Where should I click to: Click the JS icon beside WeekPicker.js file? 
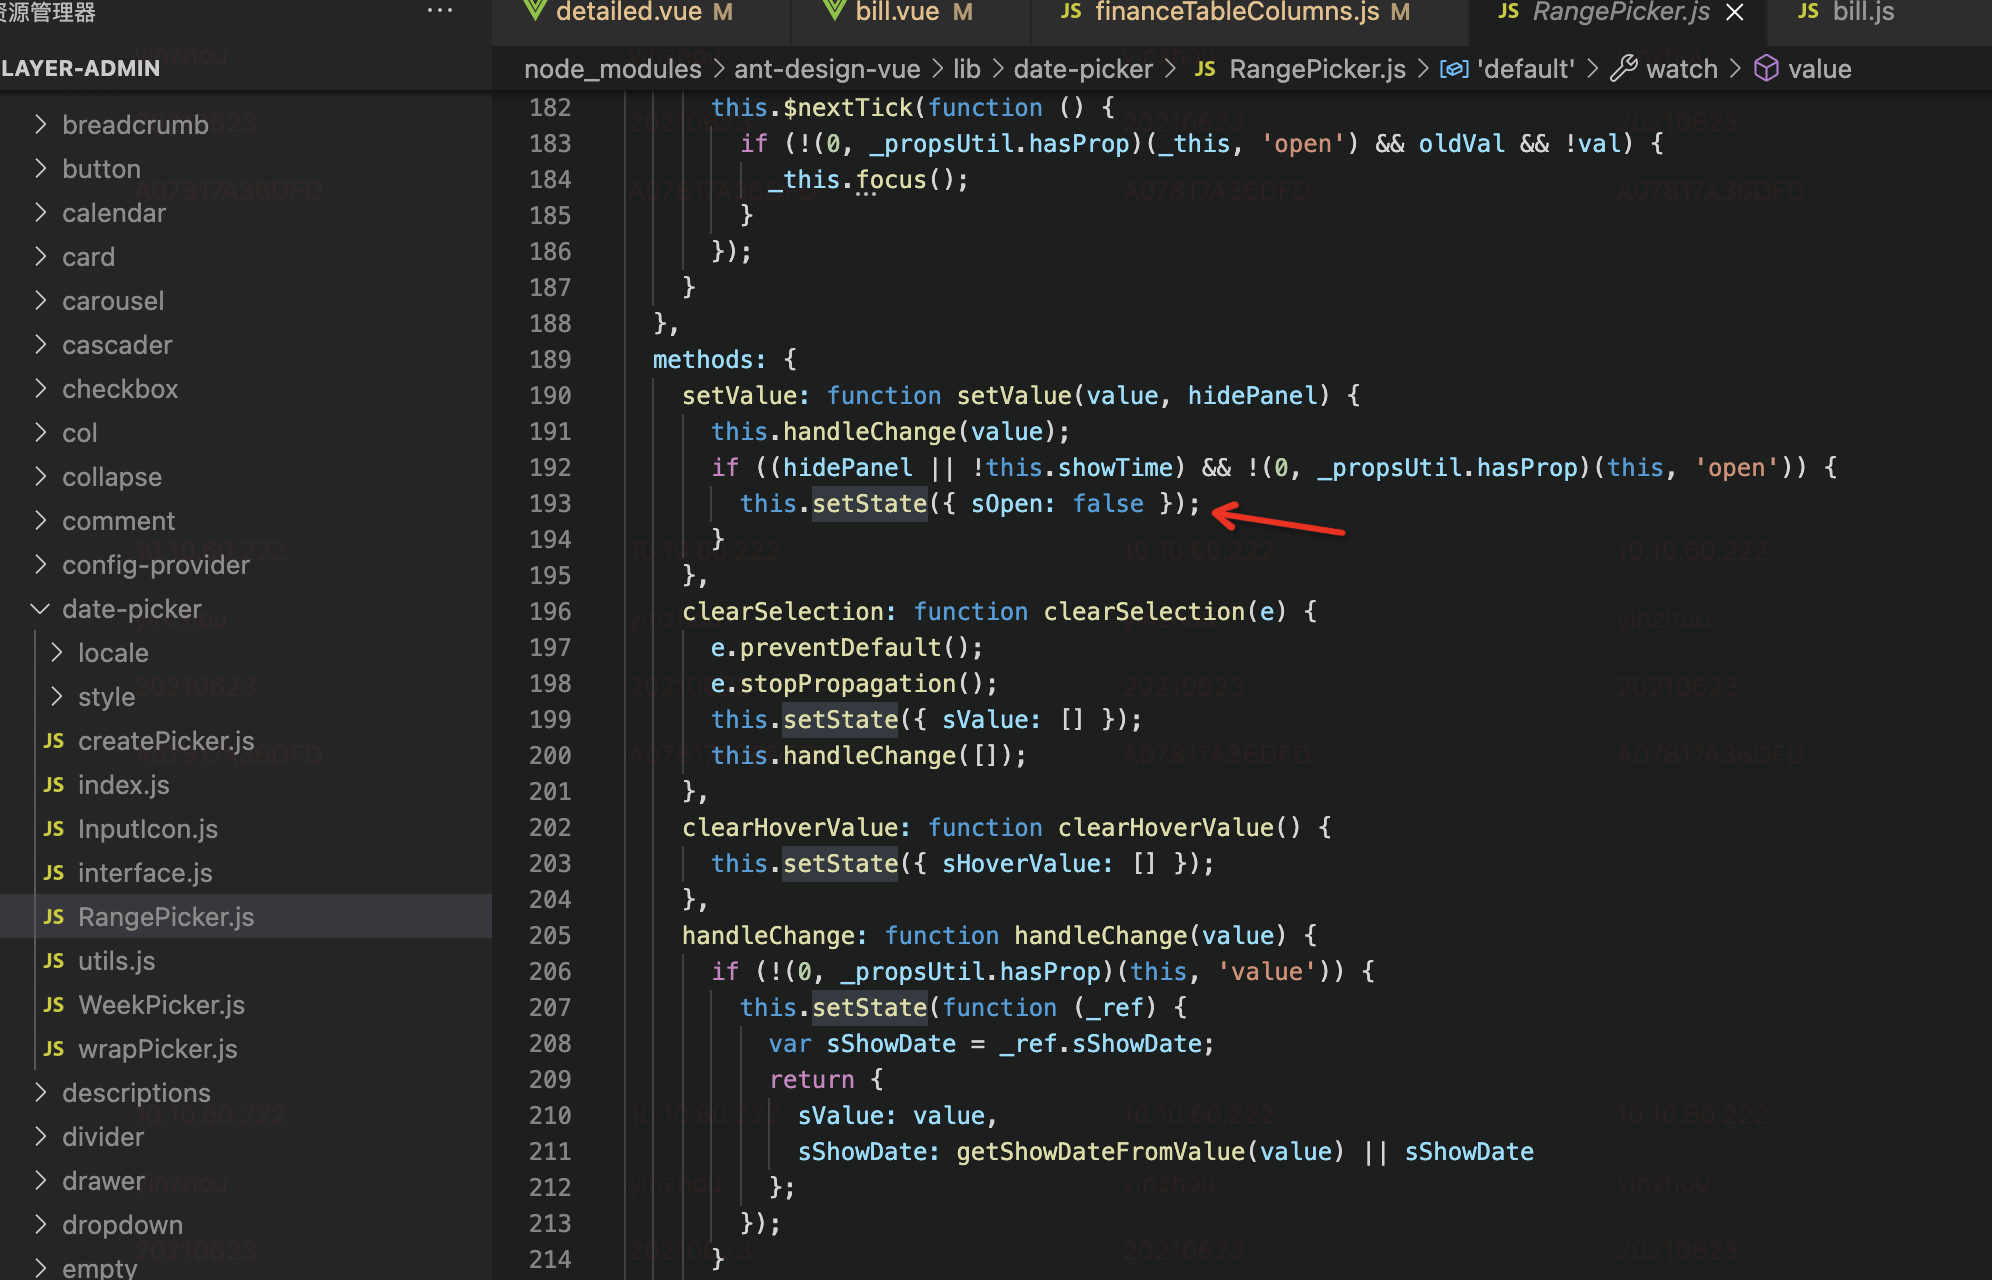[x=54, y=1005]
